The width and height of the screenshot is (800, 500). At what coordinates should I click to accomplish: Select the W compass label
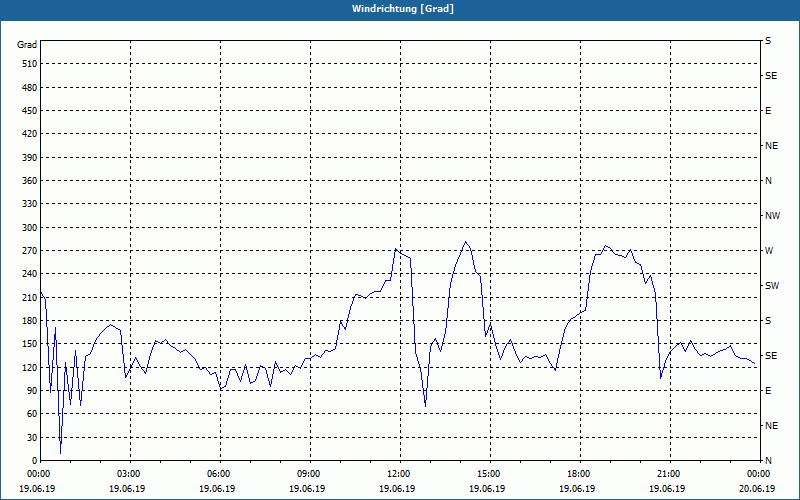click(769, 251)
